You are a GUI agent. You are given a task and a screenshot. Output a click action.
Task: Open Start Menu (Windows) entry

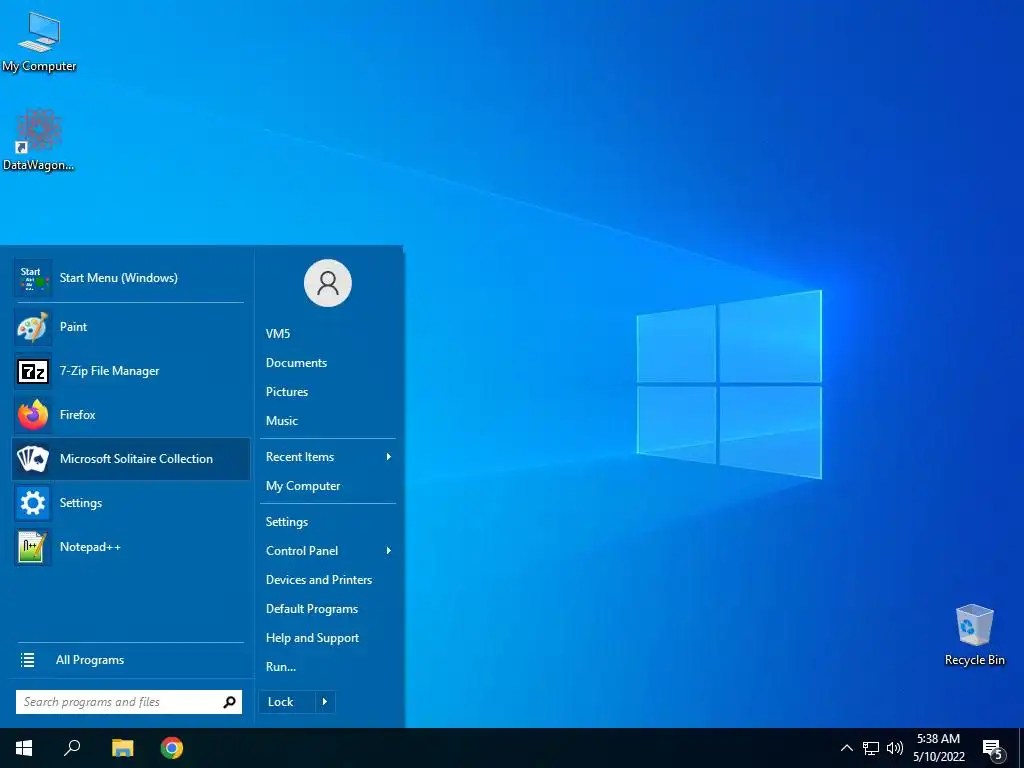click(131, 278)
